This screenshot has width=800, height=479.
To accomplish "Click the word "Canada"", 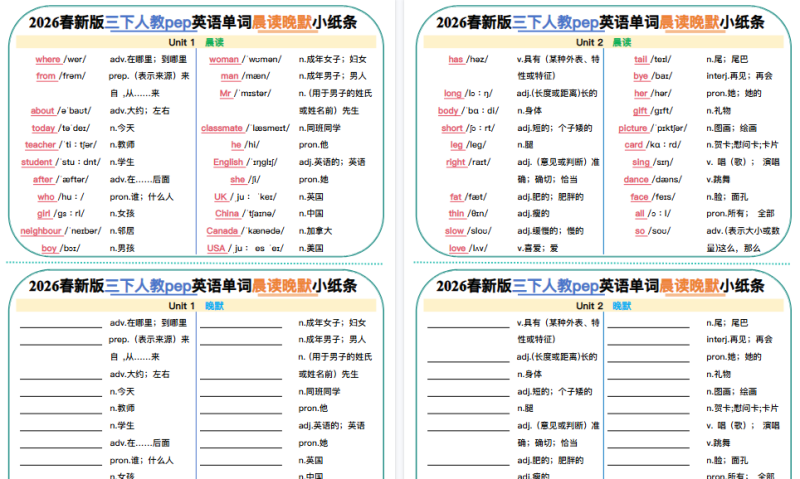I will pyautogui.click(x=222, y=231).
